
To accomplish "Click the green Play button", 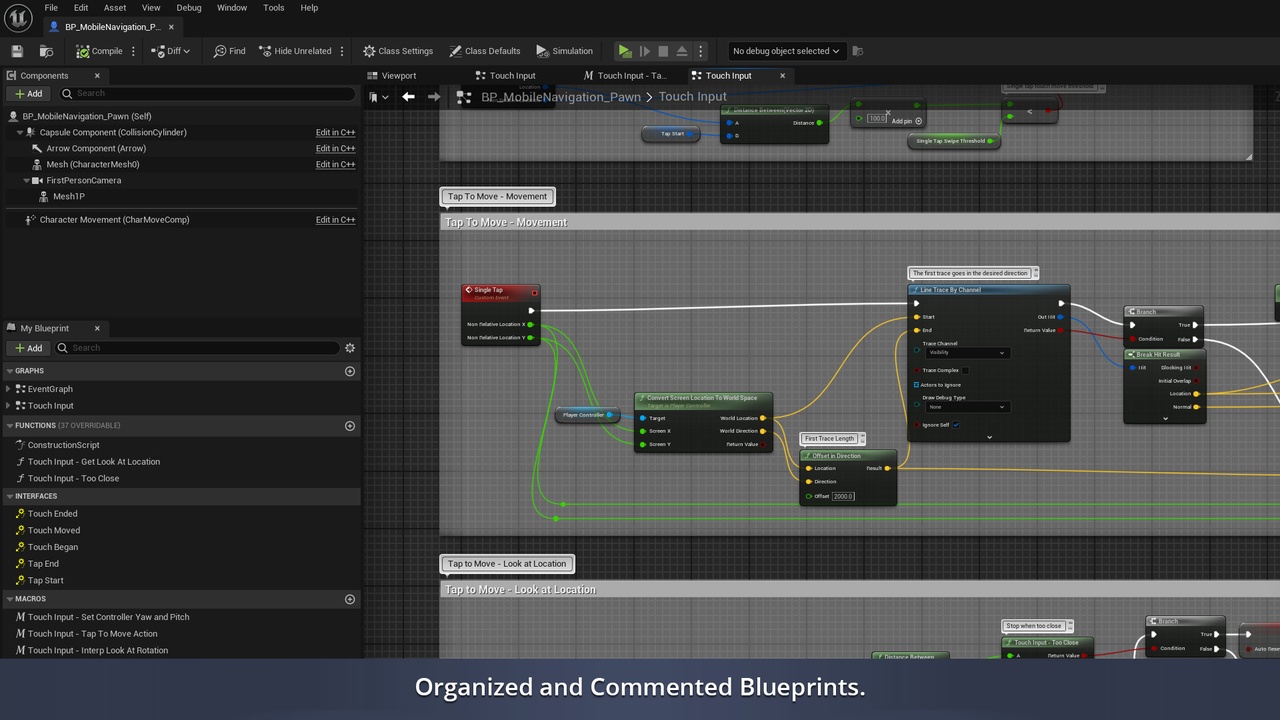I will pos(625,51).
